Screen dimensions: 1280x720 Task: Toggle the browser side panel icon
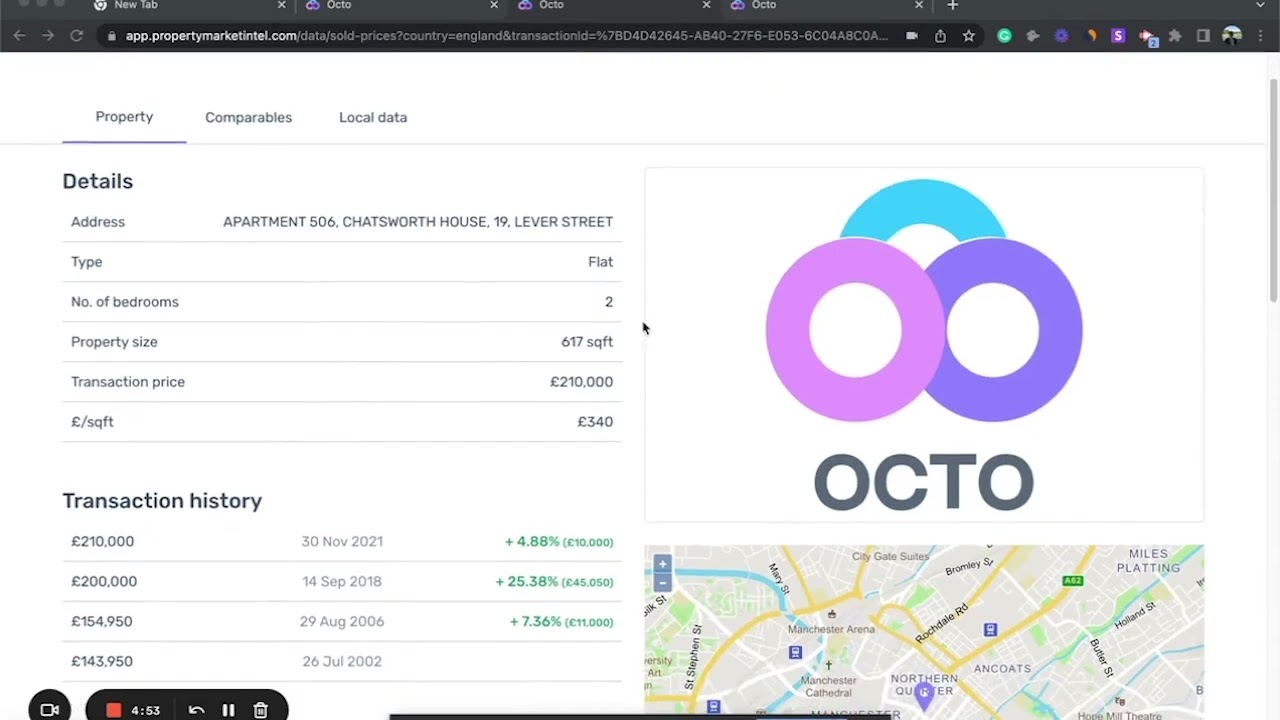(x=1203, y=36)
